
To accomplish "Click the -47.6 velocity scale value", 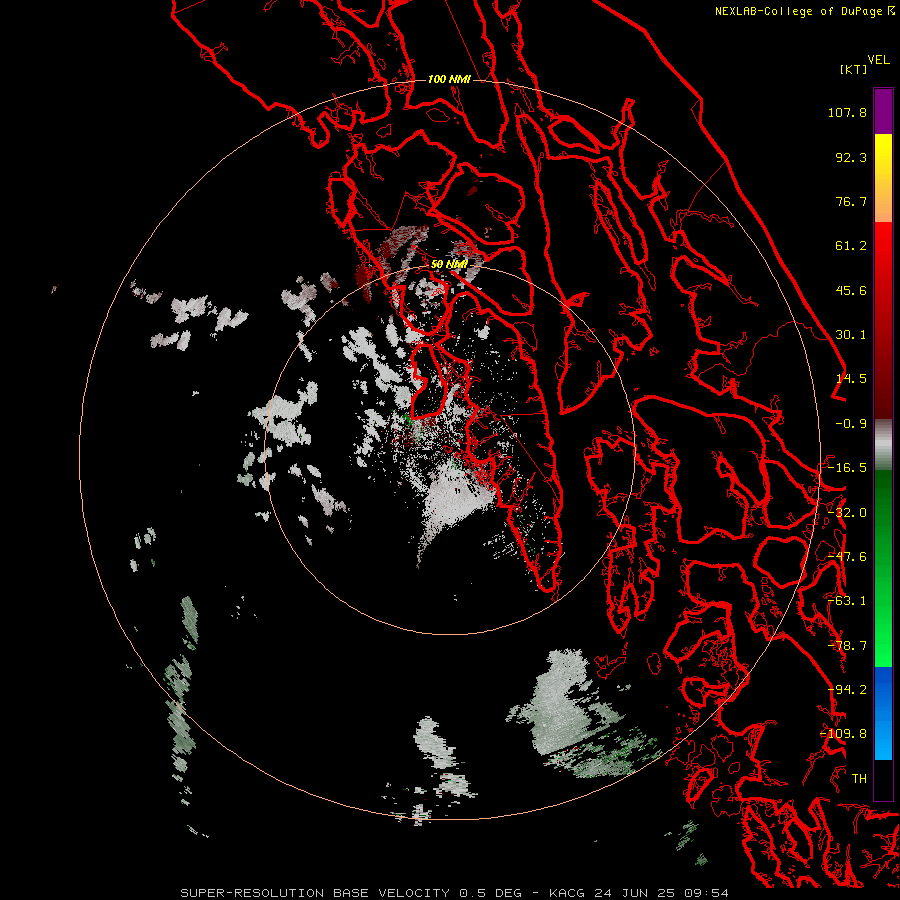I will 847,557.
